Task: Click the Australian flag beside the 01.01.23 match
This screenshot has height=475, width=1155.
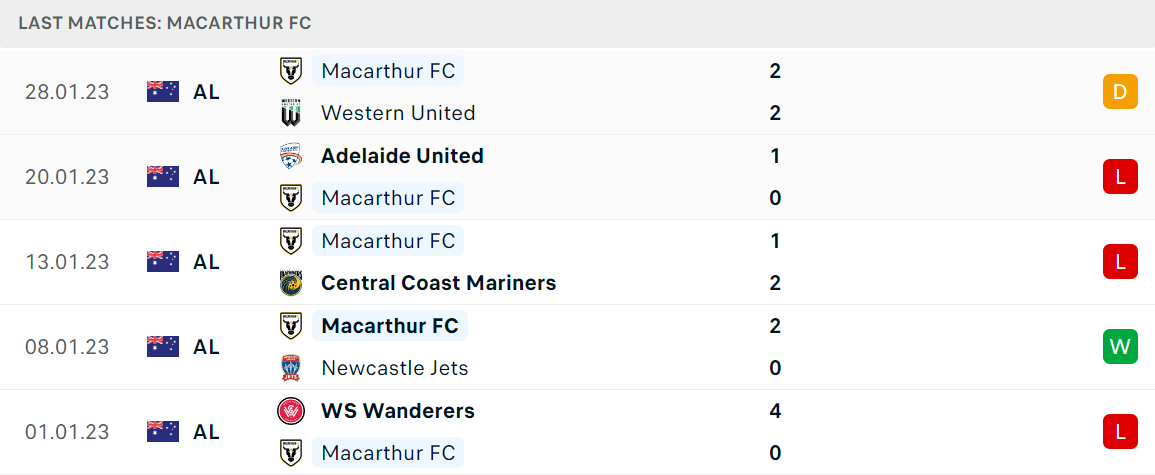Action: (x=163, y=432)
